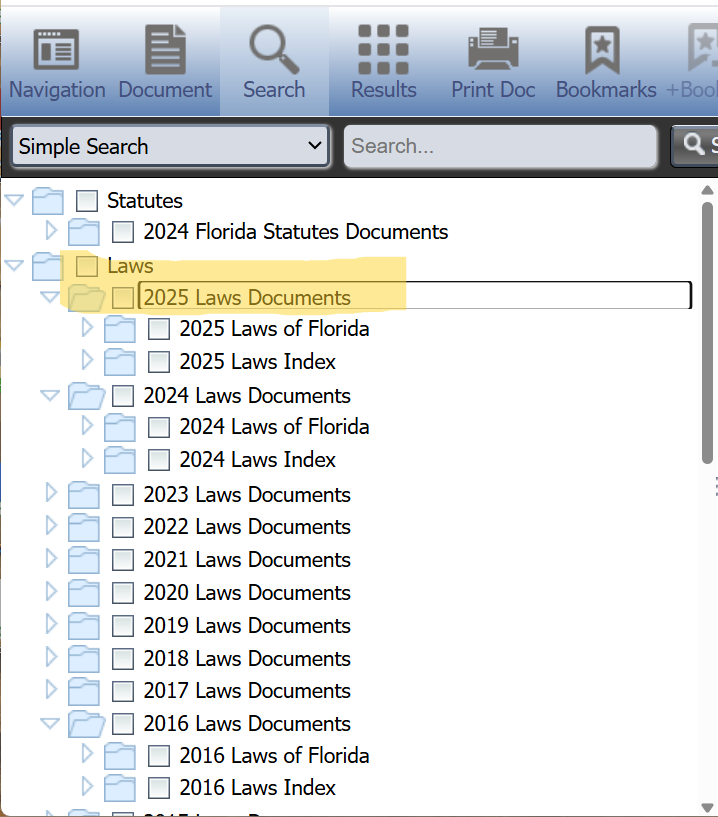Click folder icon for 2018 Laws Documents
Screen dimensions: 718x817
(x=83, y=659)
